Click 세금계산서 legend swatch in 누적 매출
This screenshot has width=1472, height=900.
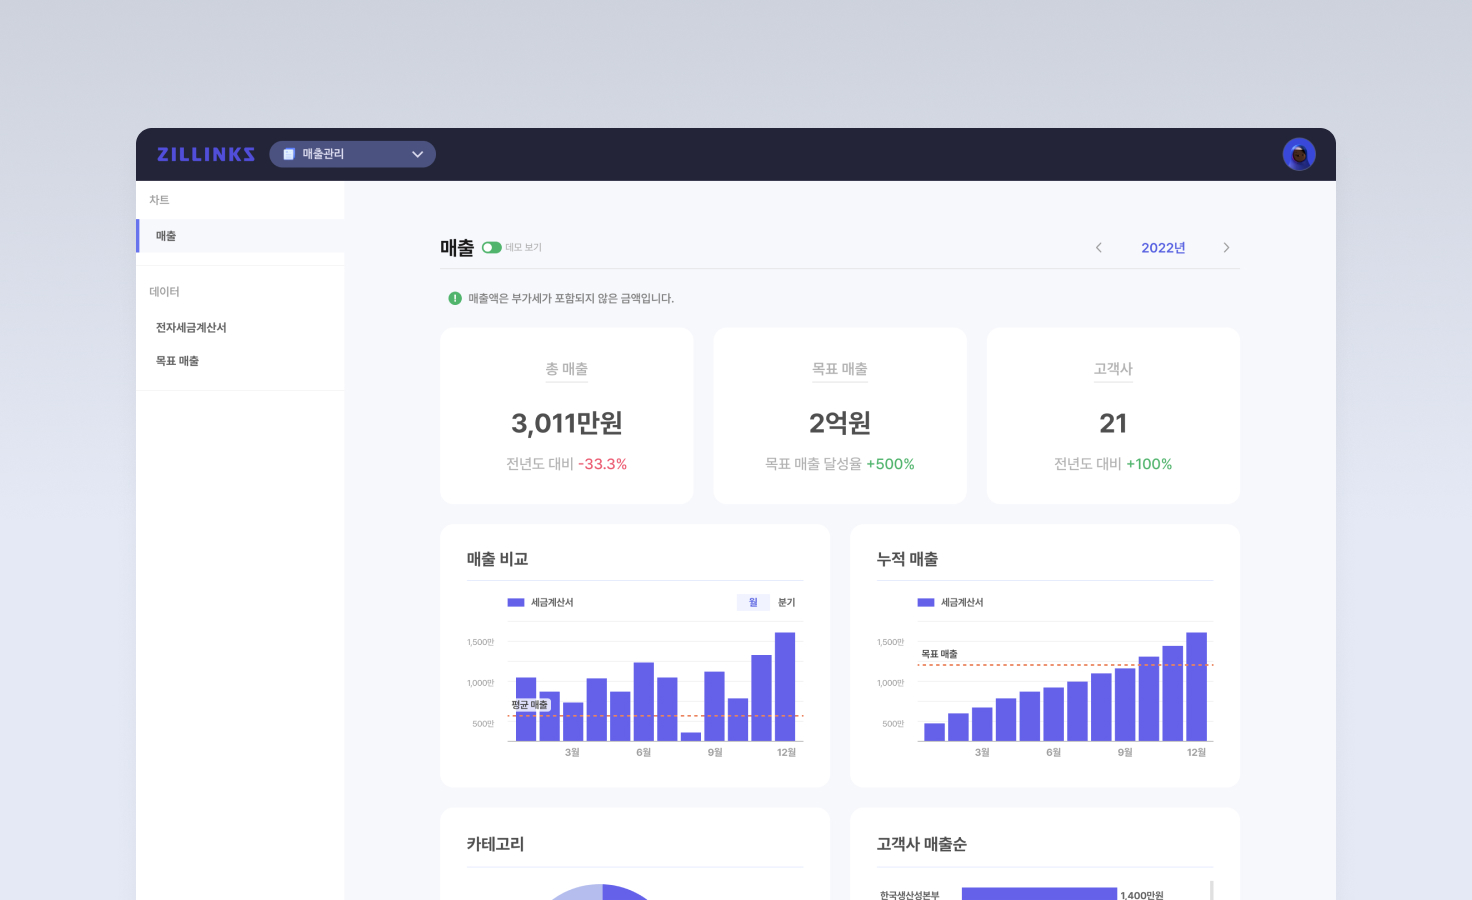point(926,602)
